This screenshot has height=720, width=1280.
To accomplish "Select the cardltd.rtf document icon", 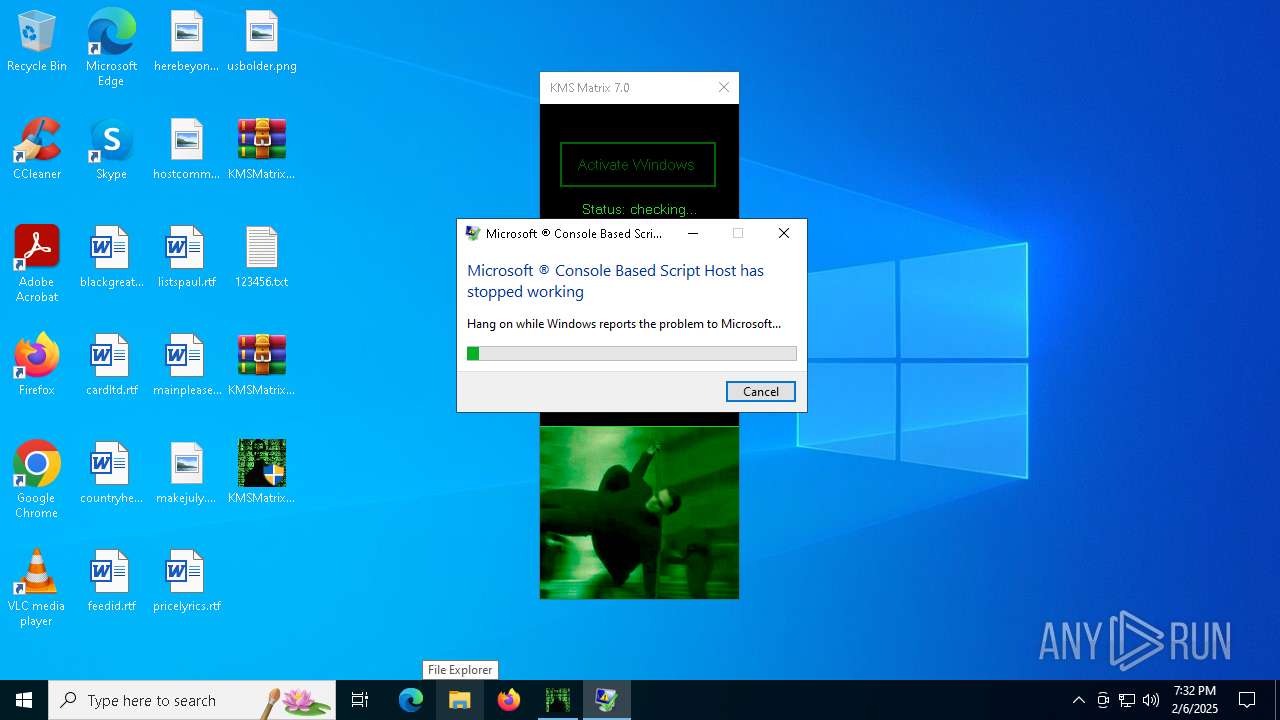I will coord(111,366).
